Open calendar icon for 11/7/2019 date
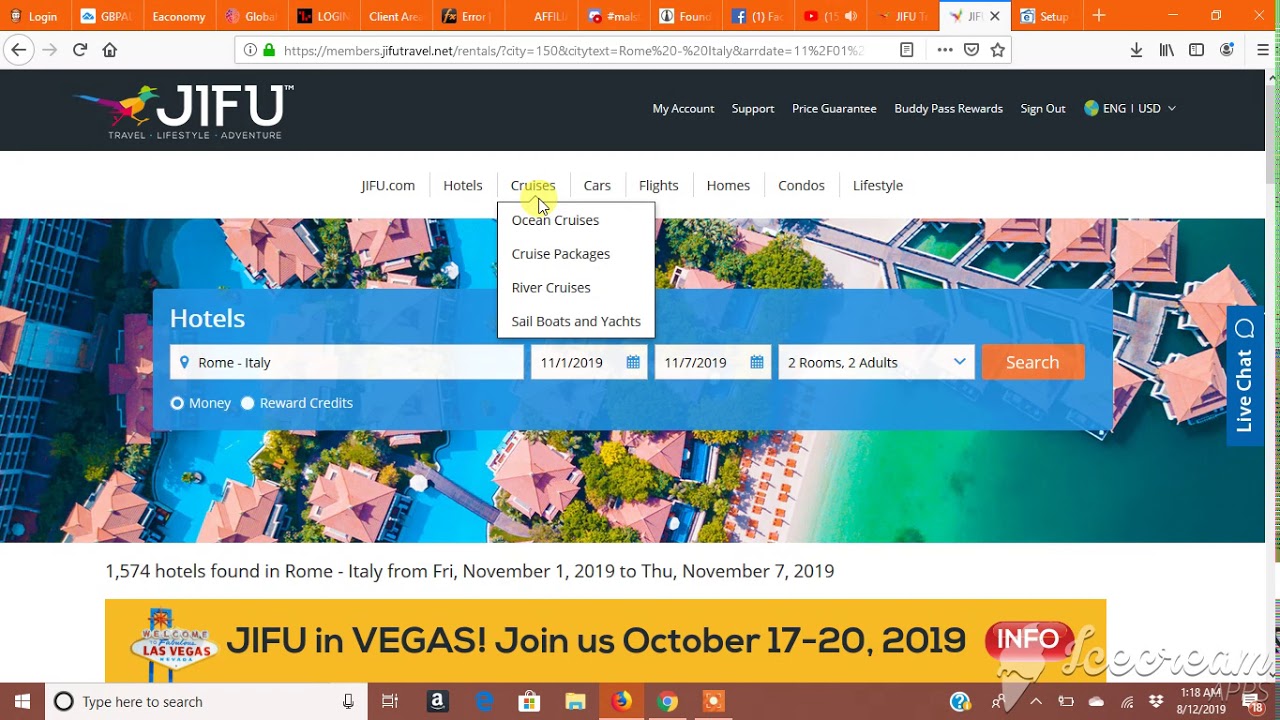The height and width of the screenshot is (720, 1280). coord(757,362)
